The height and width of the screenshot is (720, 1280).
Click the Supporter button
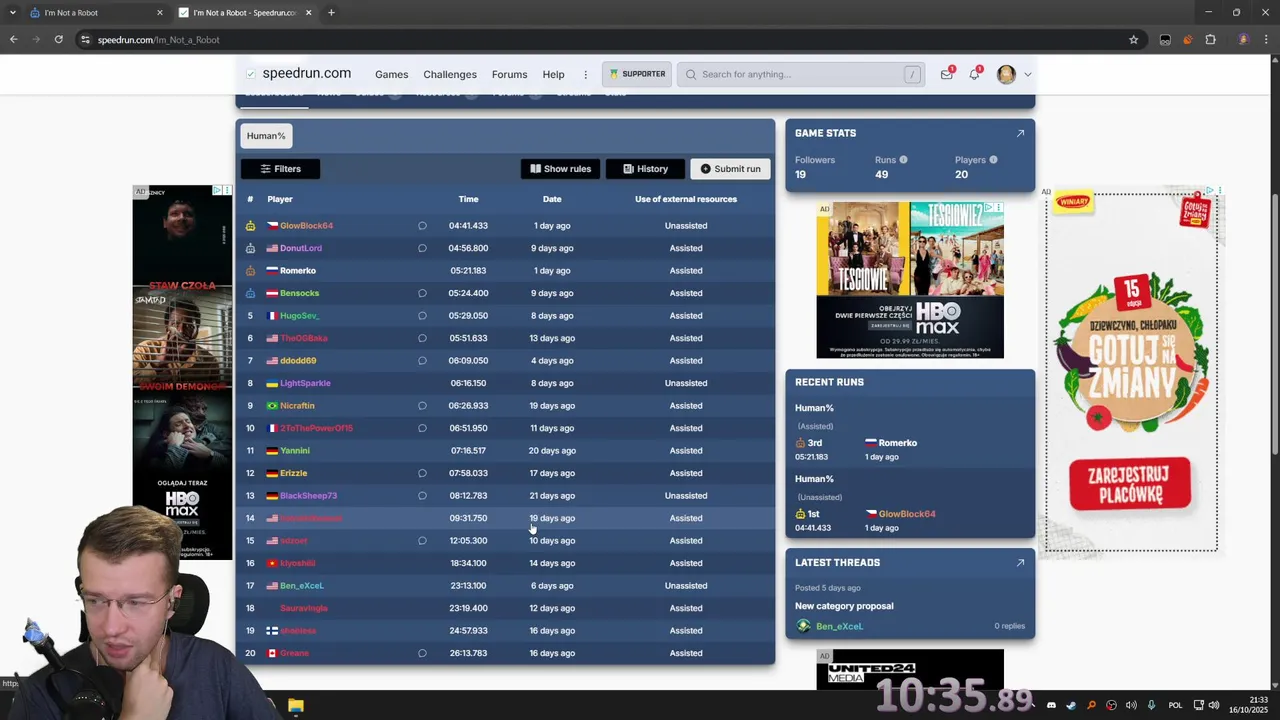click(637, 74)
